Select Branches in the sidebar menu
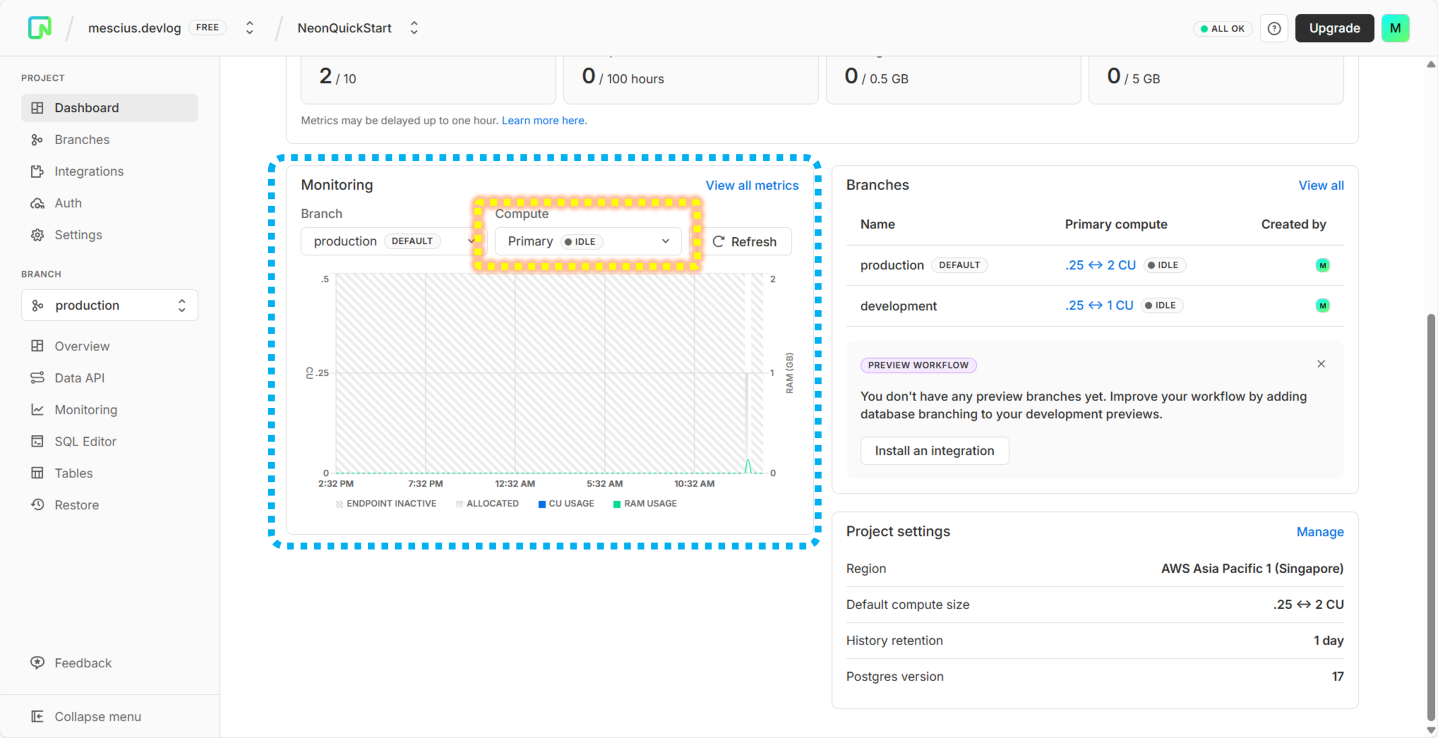Image resolution: width=1438 pixels, height=738 pixels. (81, 140)
